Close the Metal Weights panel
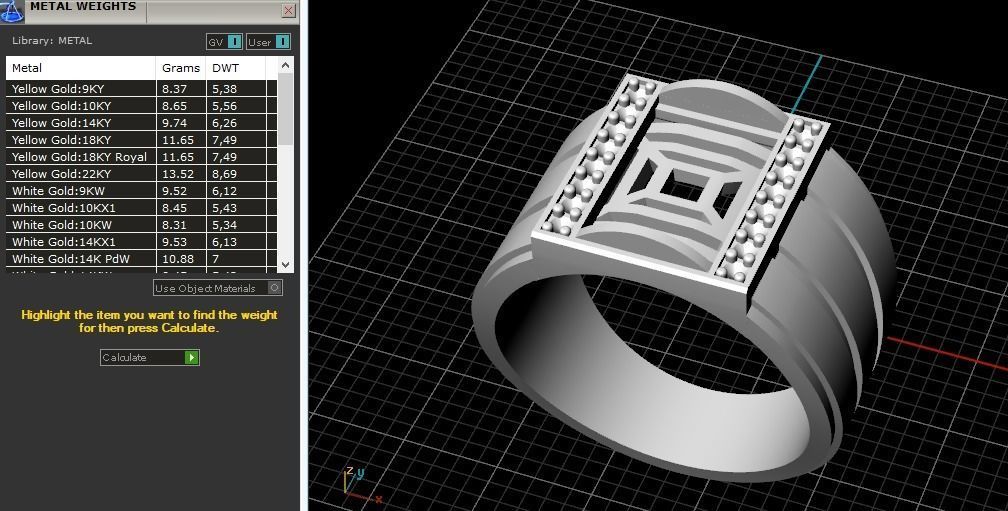 [x=289, y=10]
